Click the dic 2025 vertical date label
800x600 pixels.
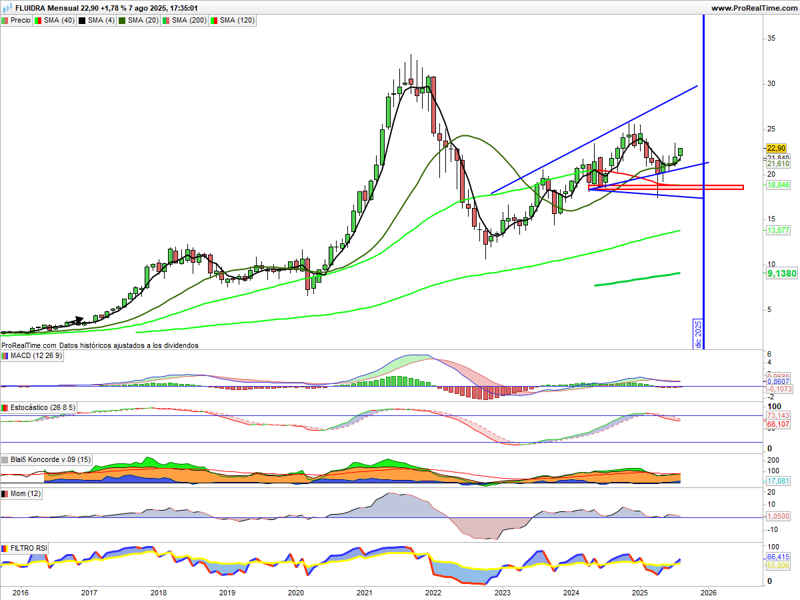point(697,334)
